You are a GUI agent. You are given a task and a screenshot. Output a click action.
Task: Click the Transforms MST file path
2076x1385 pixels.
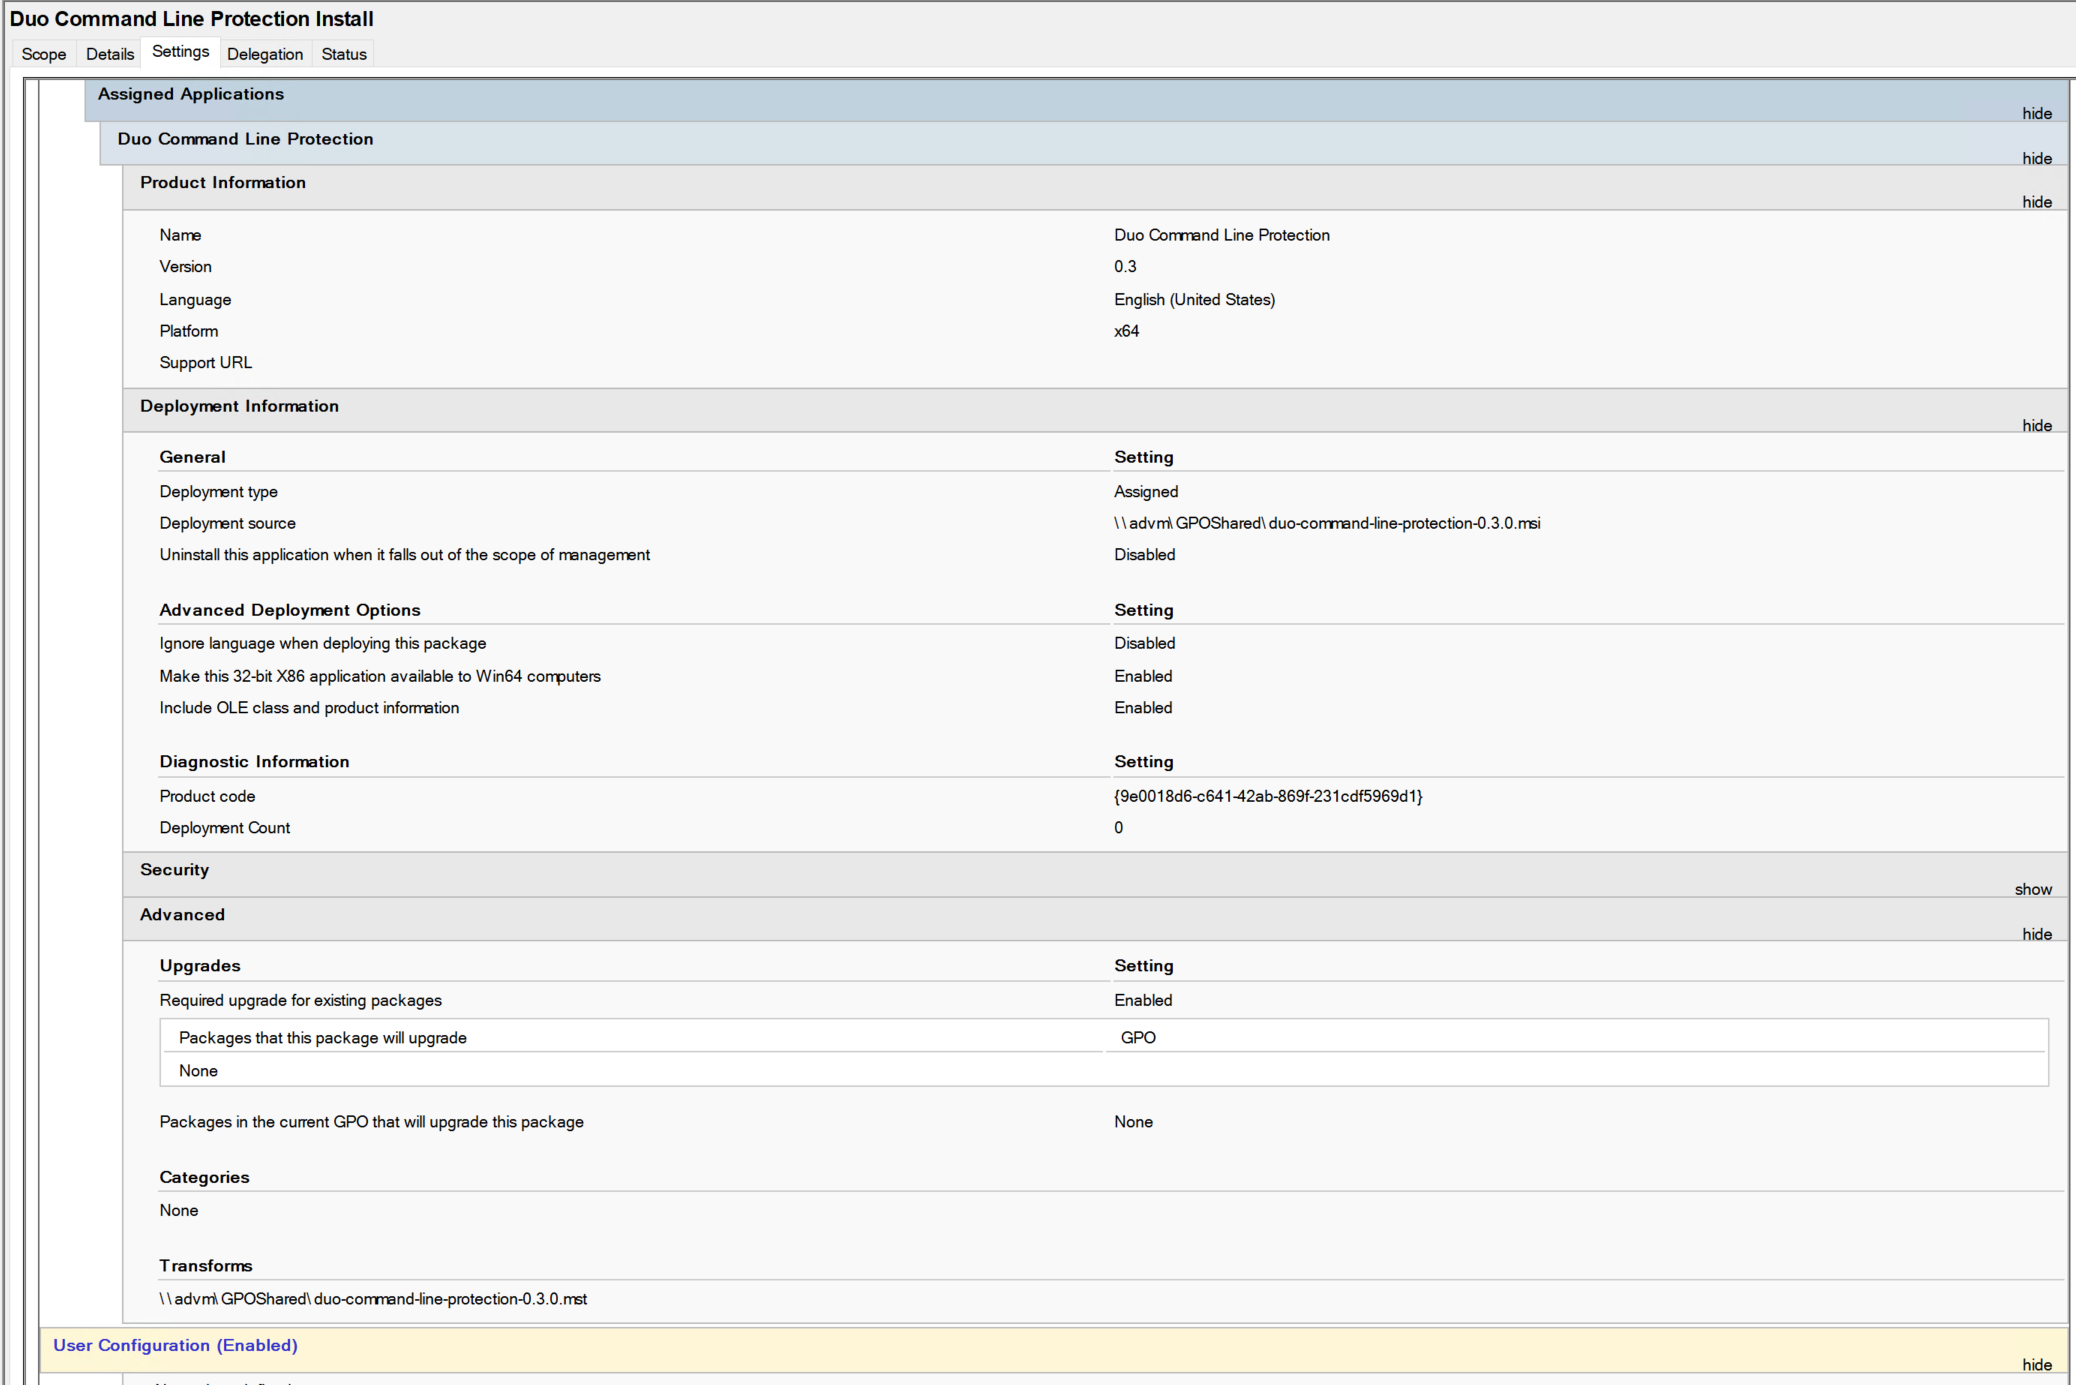(x=372, y=1298)
